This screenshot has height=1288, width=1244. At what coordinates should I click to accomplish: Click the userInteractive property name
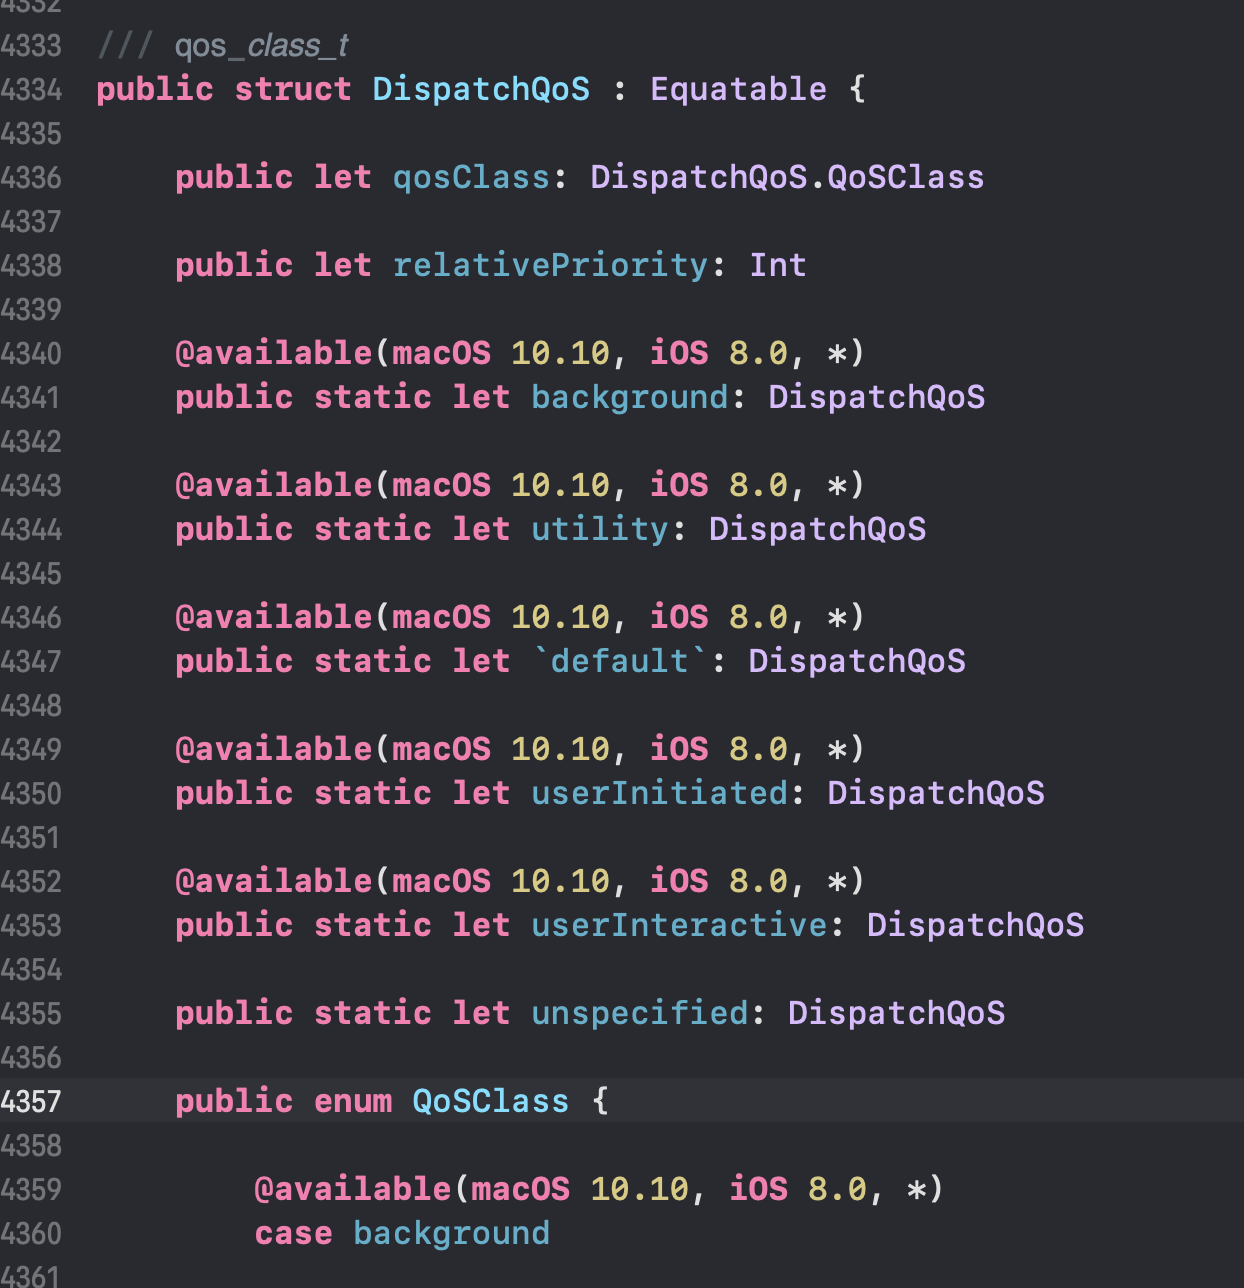[x=679, y=925]
